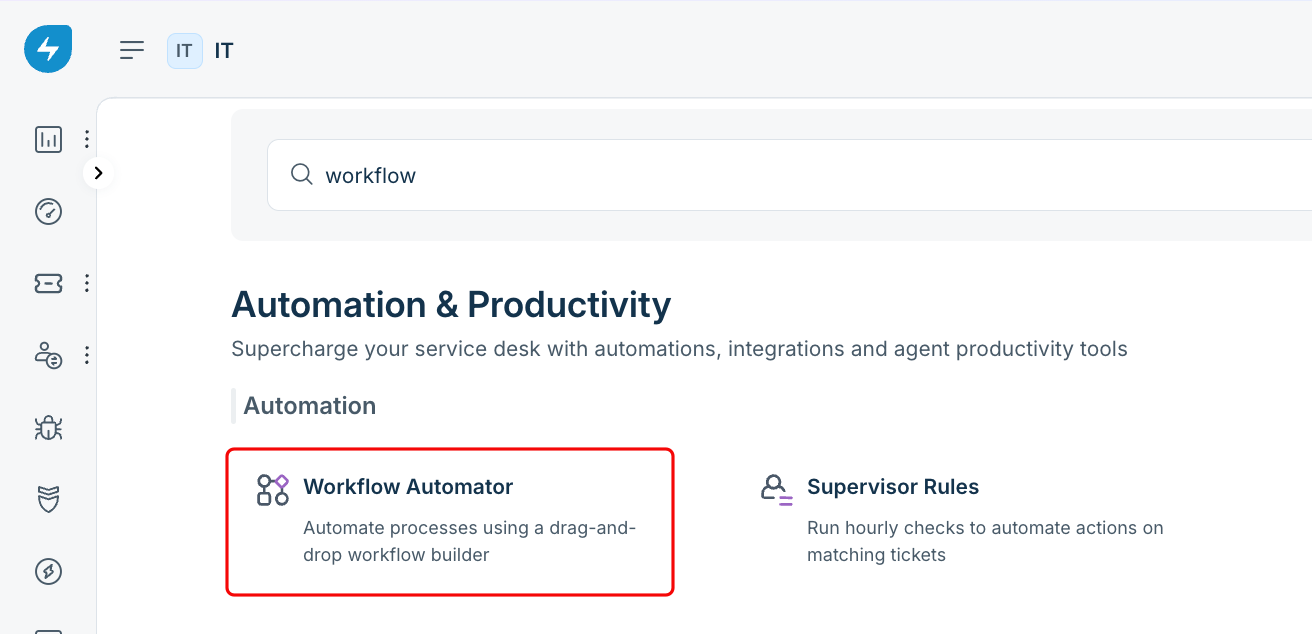This screenshot has height=634, width=1312.
Task: Open three-dot menu beside tickets icon
Action: coord(87,283)
